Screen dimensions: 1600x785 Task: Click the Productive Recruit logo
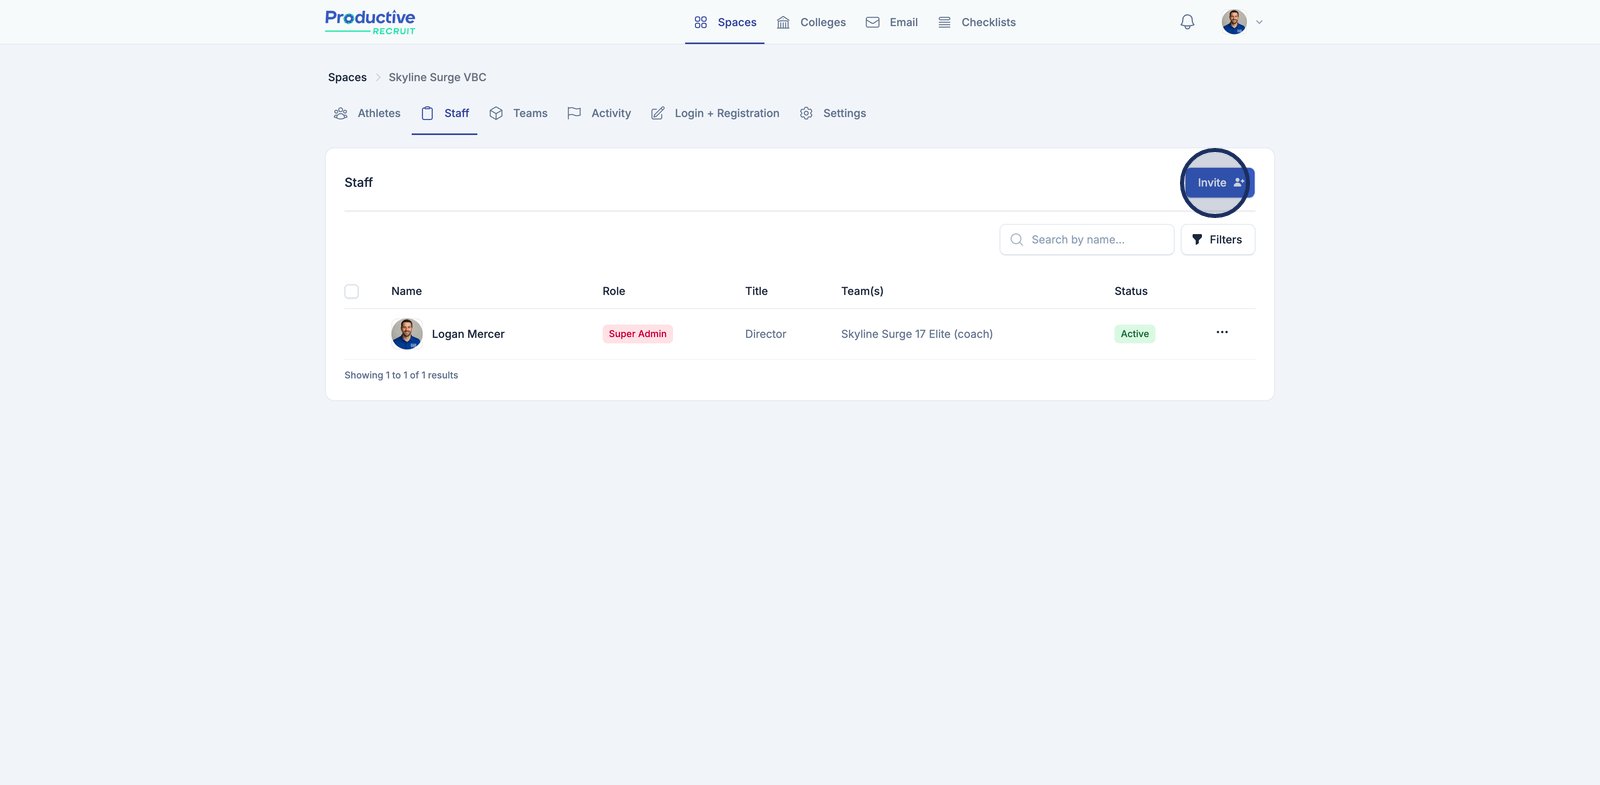(370, 22)
